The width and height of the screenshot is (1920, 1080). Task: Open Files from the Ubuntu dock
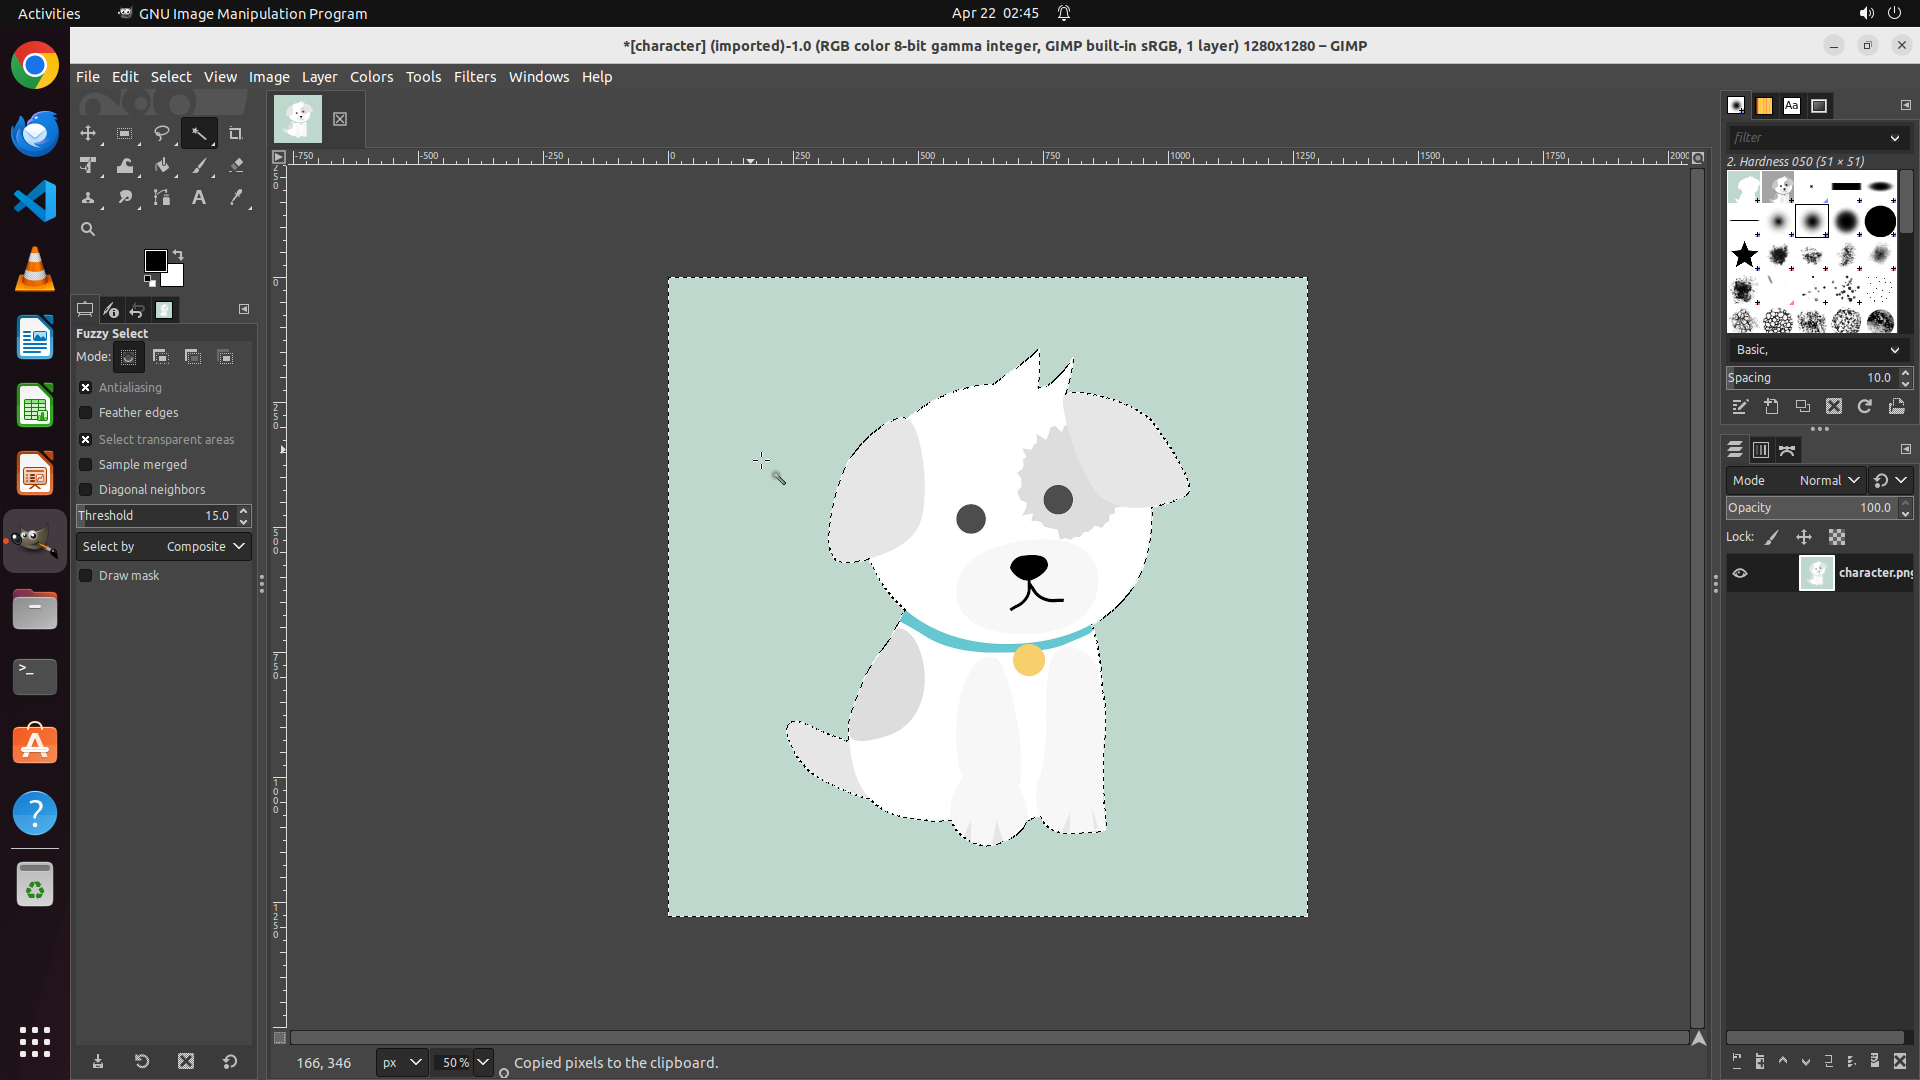35,609
